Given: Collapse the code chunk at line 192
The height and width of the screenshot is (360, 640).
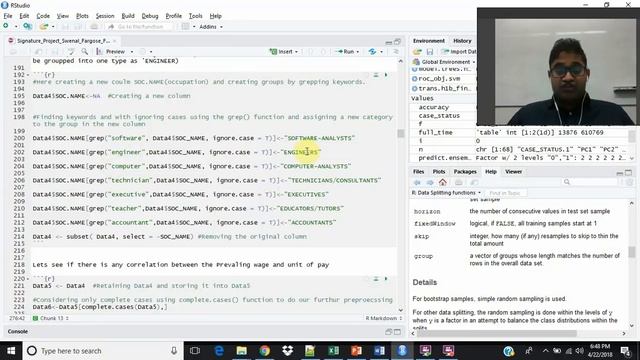Looking at the screenshot, I should tap(28, 75).
